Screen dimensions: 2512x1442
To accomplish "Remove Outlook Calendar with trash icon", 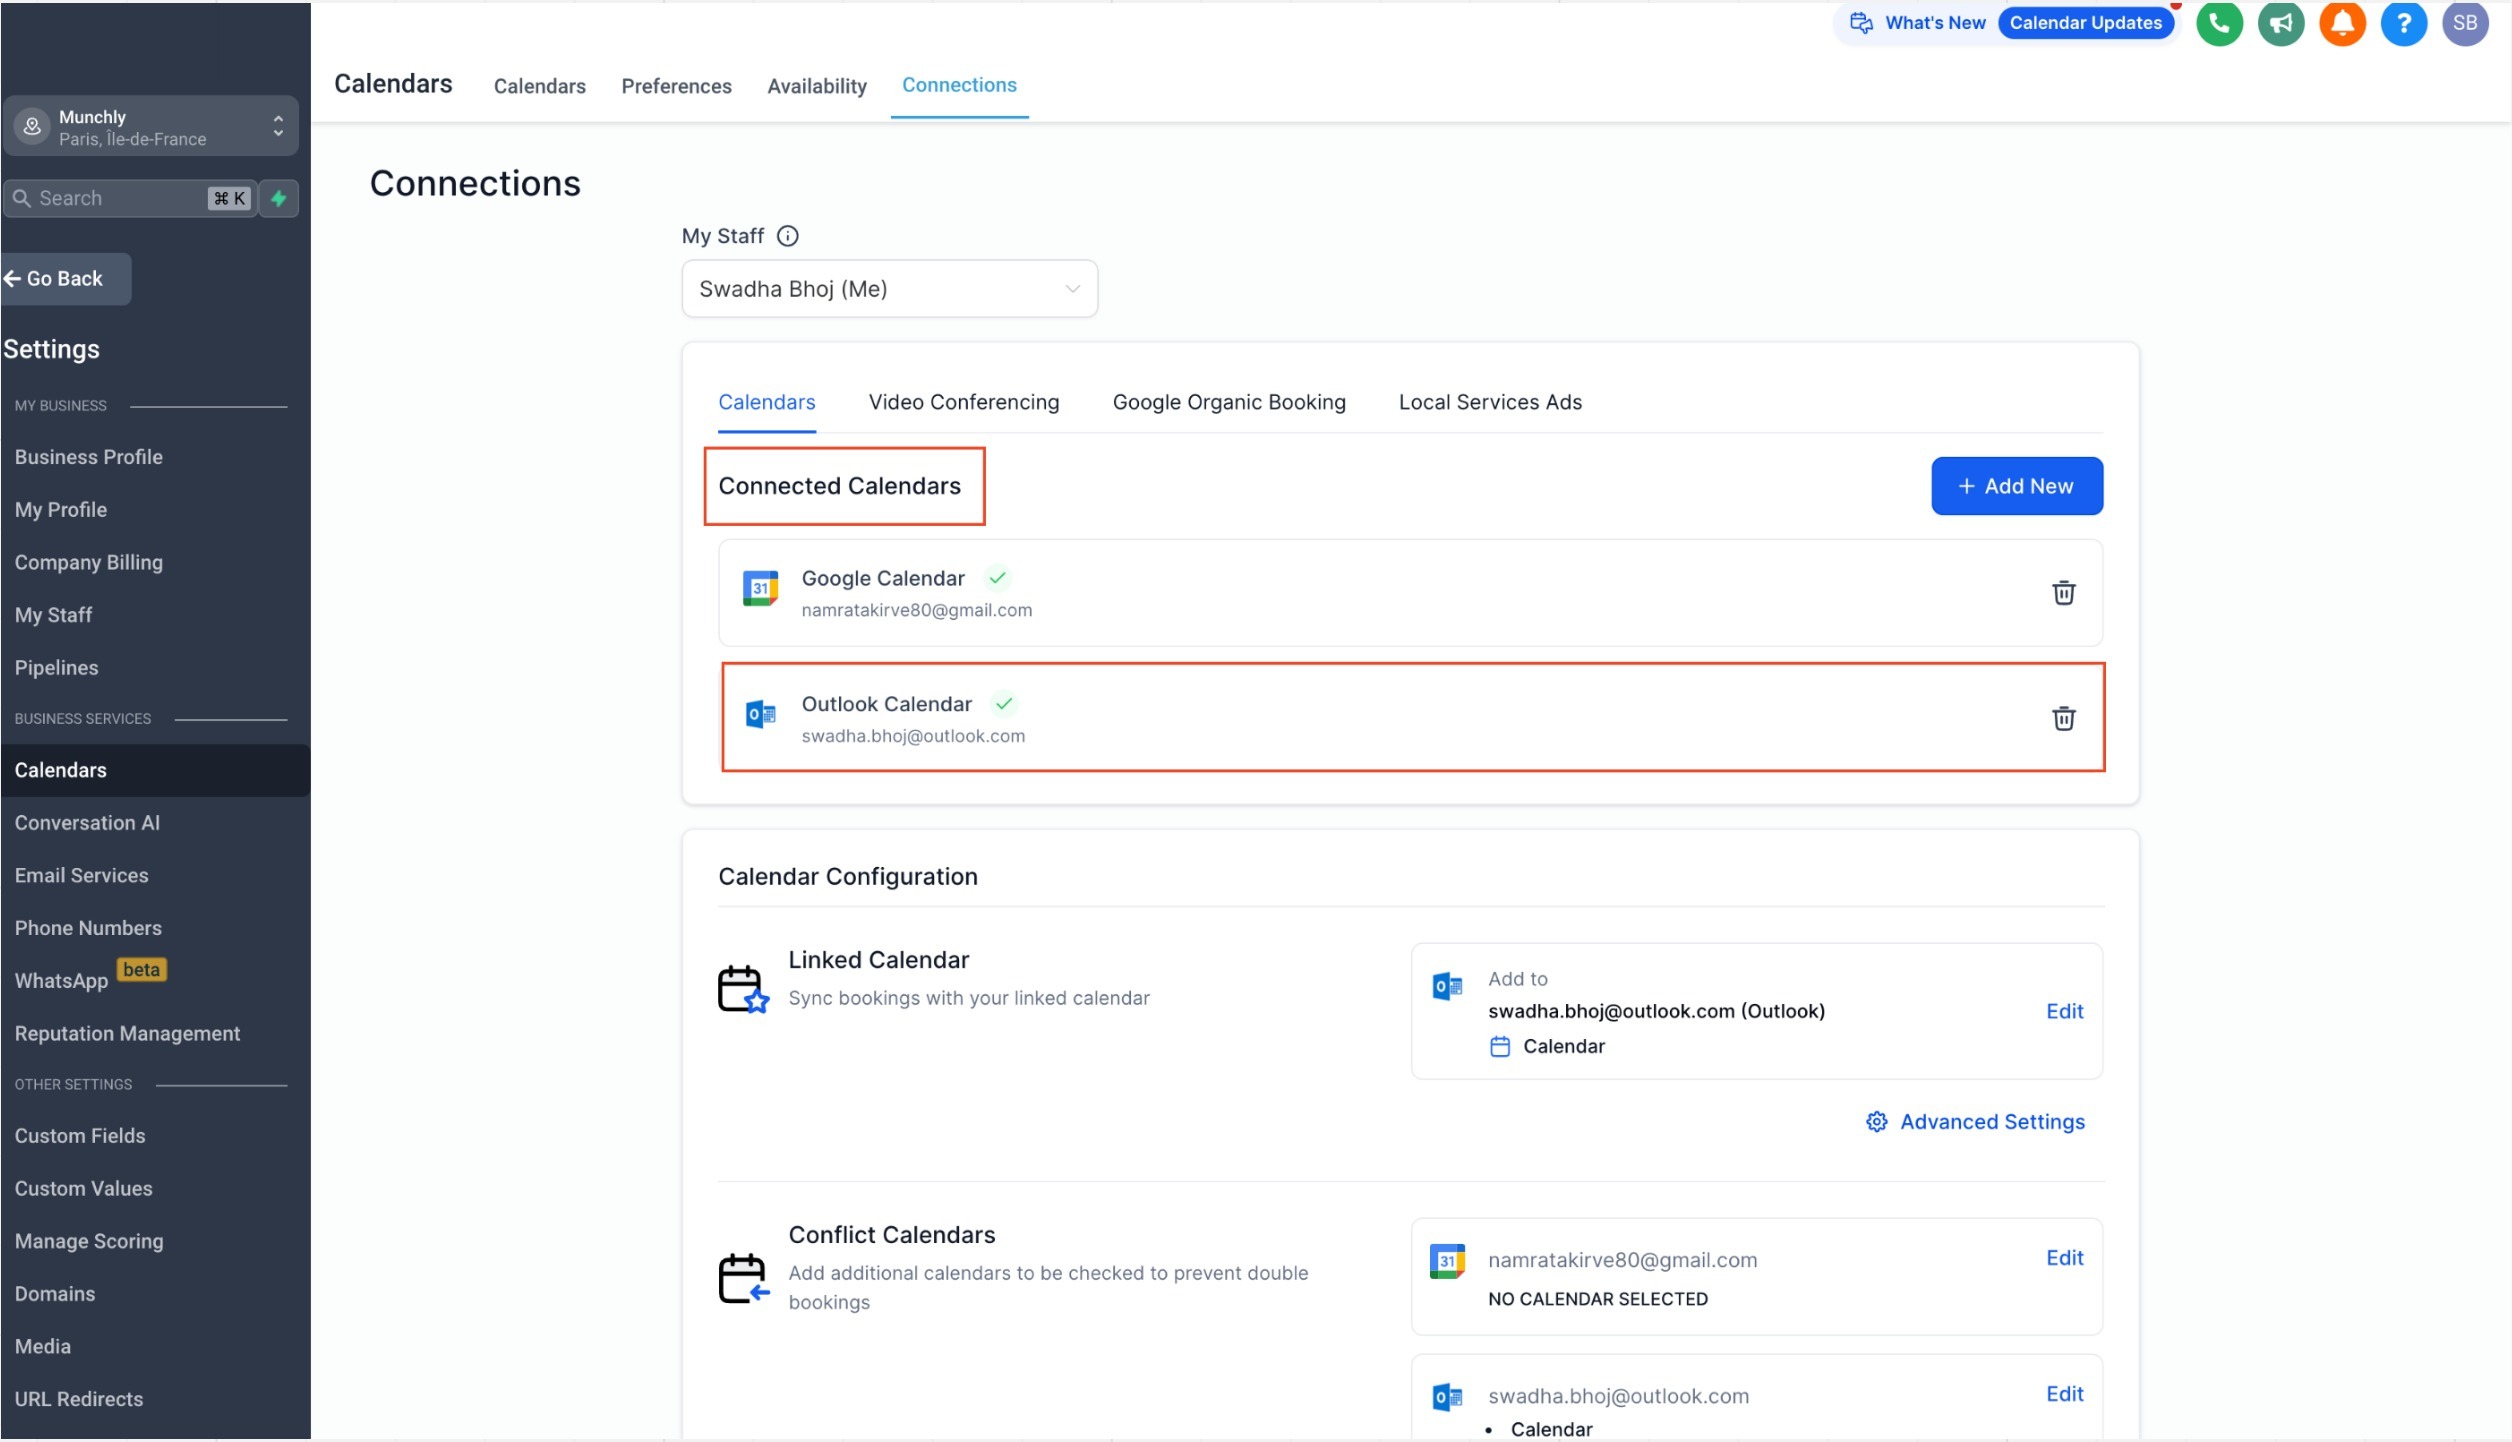I will (x=2063, y=718).
